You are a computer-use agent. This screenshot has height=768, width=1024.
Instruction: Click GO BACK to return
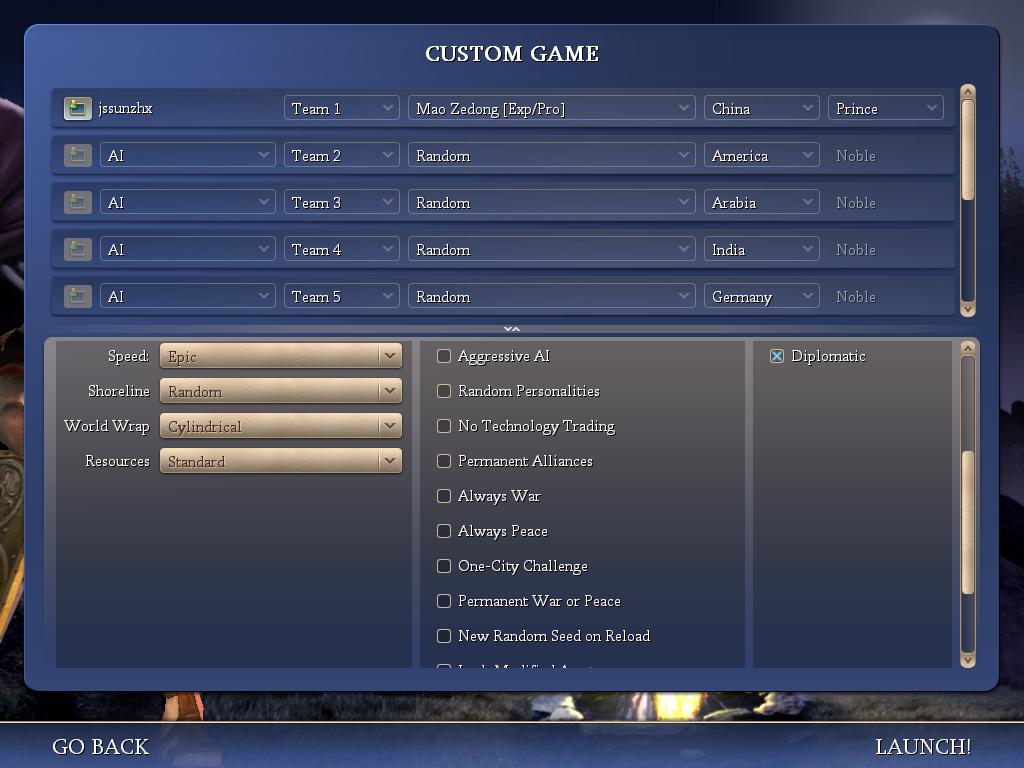coord(101,746)
